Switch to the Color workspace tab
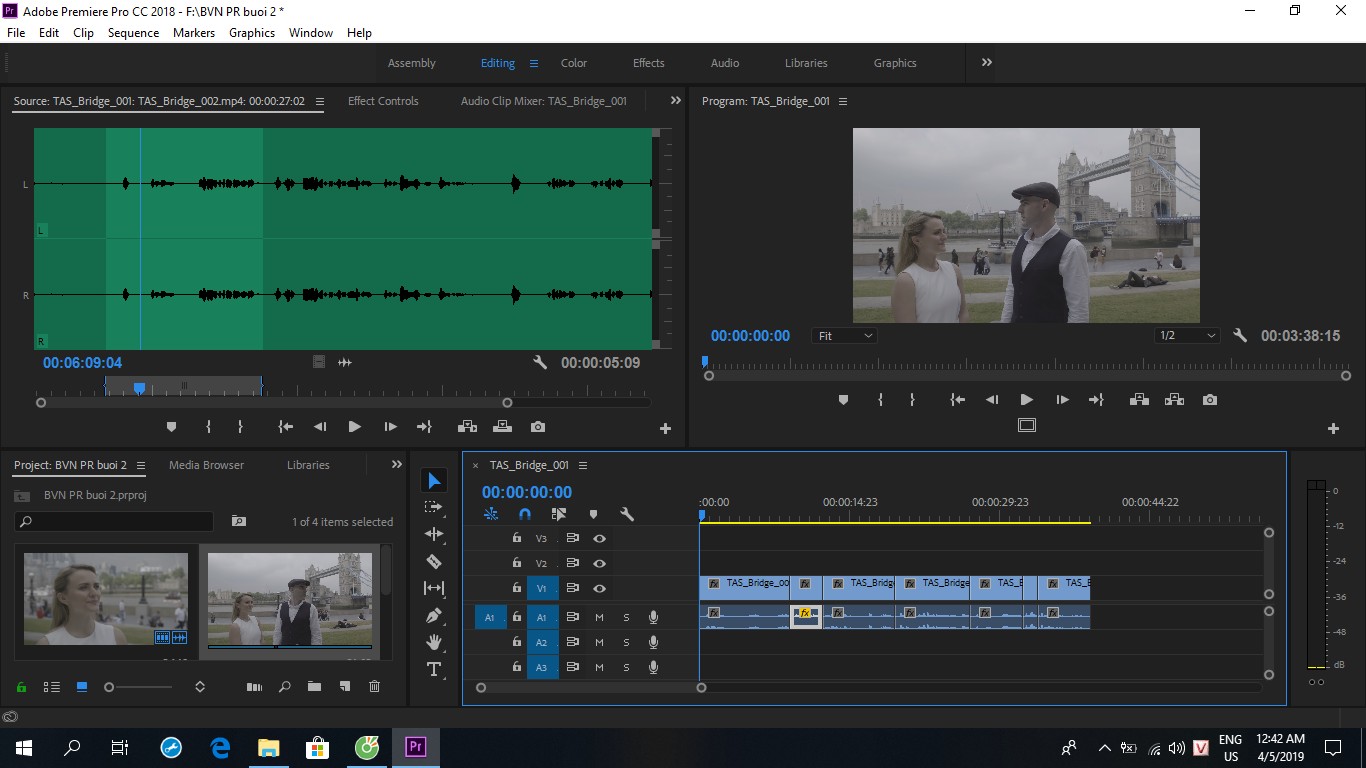 (574, 63)
